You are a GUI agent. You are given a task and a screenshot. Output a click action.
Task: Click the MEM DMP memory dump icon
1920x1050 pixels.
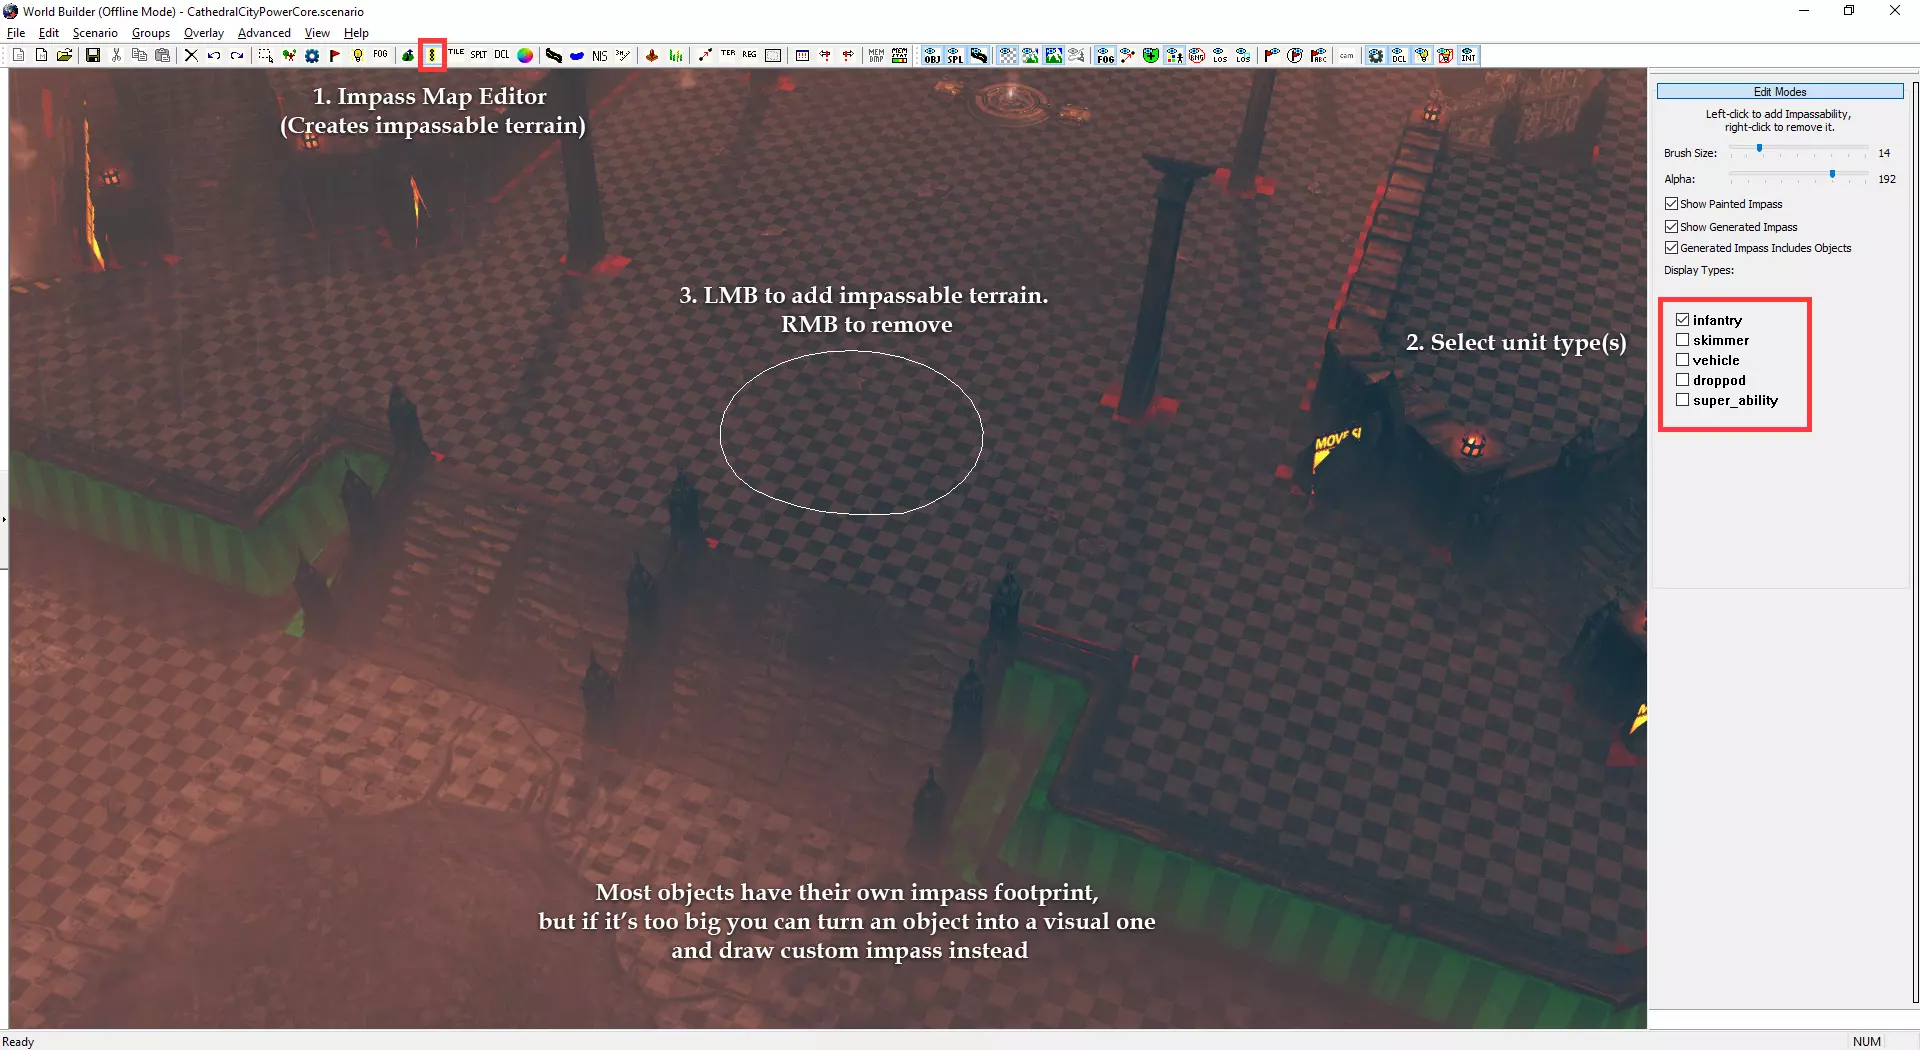[x=876, y=56]
